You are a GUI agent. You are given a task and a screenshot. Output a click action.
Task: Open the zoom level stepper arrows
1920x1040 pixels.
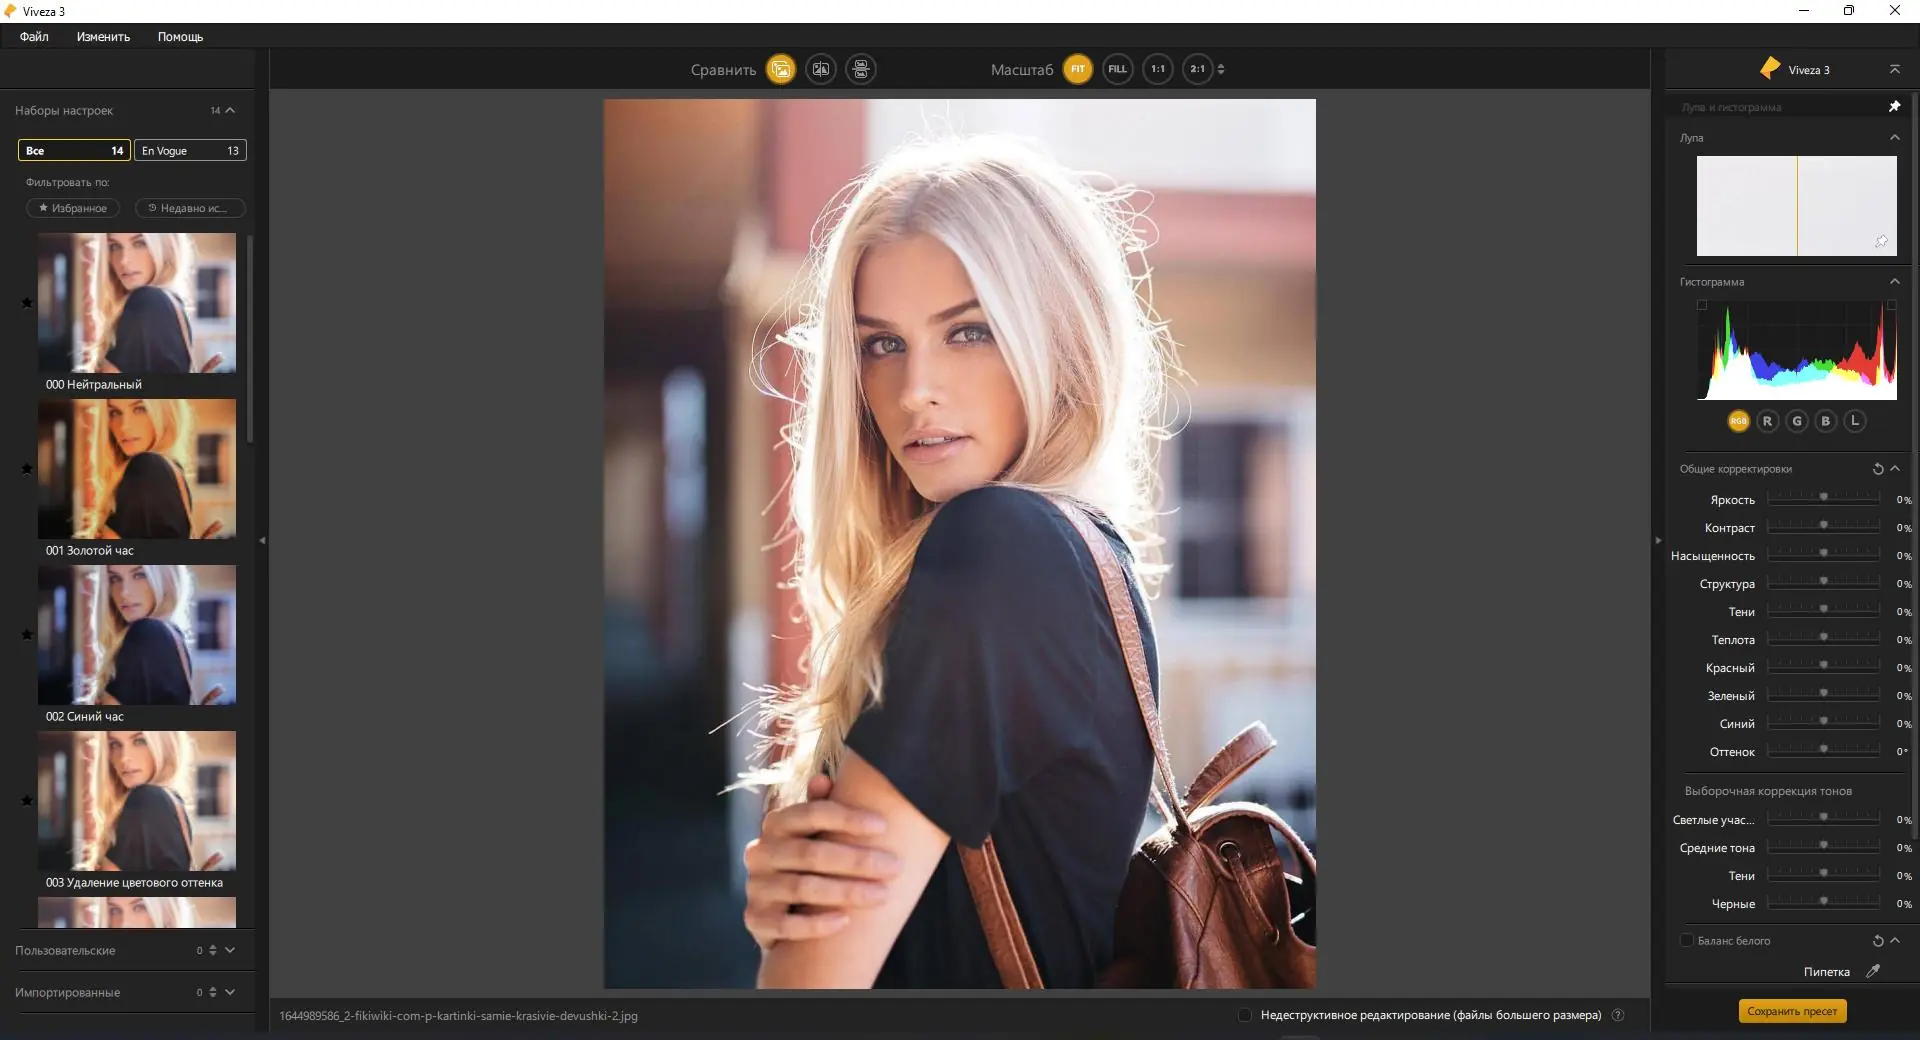tap(1221, 69)
